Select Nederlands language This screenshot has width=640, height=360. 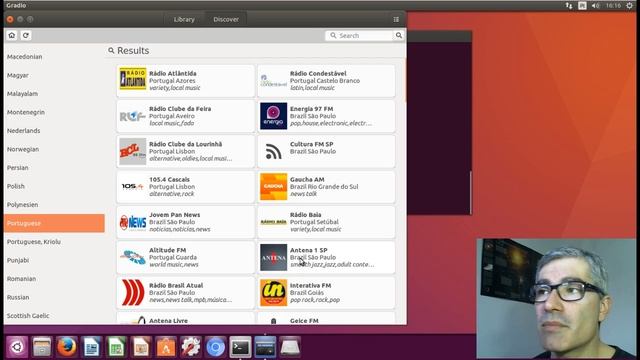54,131
